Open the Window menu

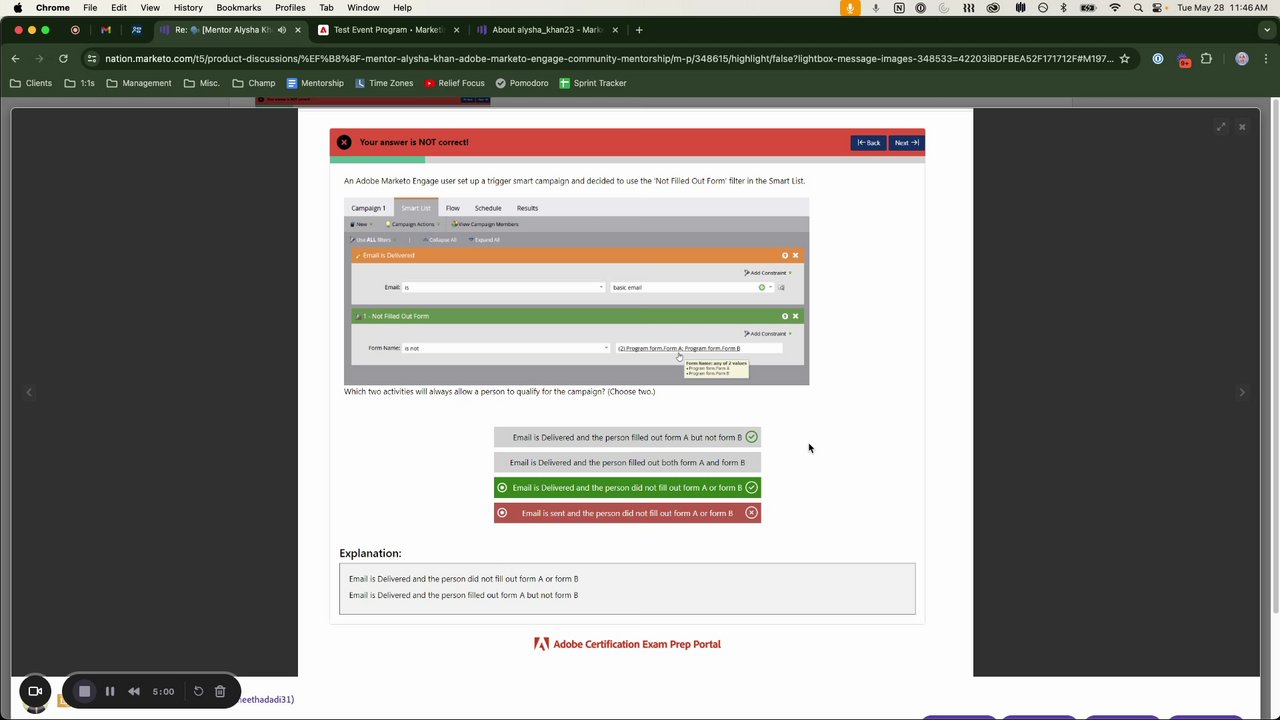[363, 7]
